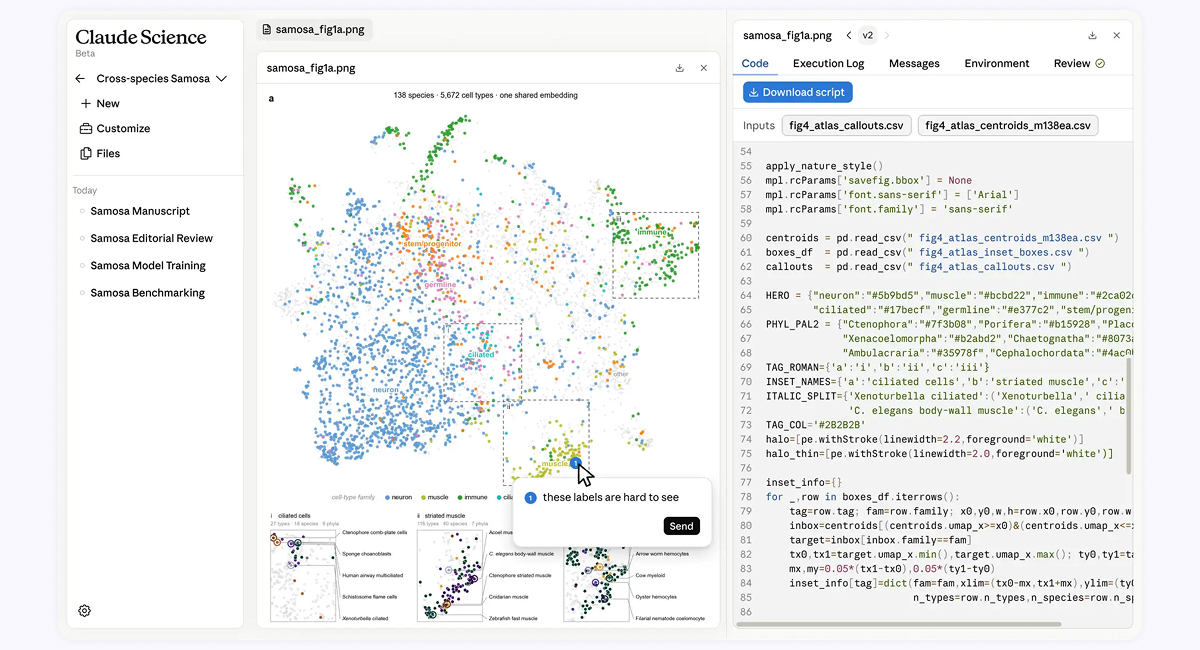Select the samosa_fig1a.png file chip tab

tap(314, 30)
